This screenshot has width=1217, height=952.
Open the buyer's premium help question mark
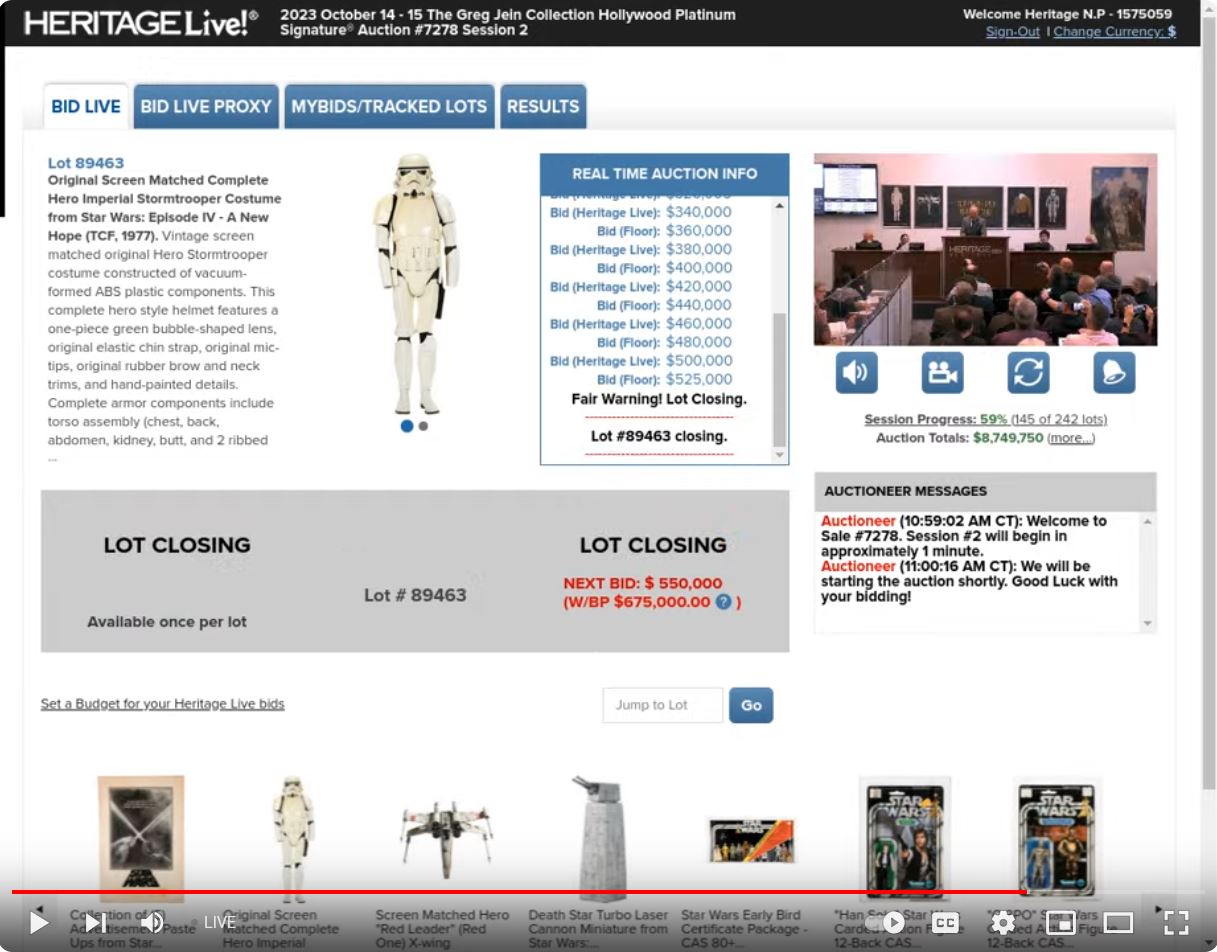coord(723,602)
